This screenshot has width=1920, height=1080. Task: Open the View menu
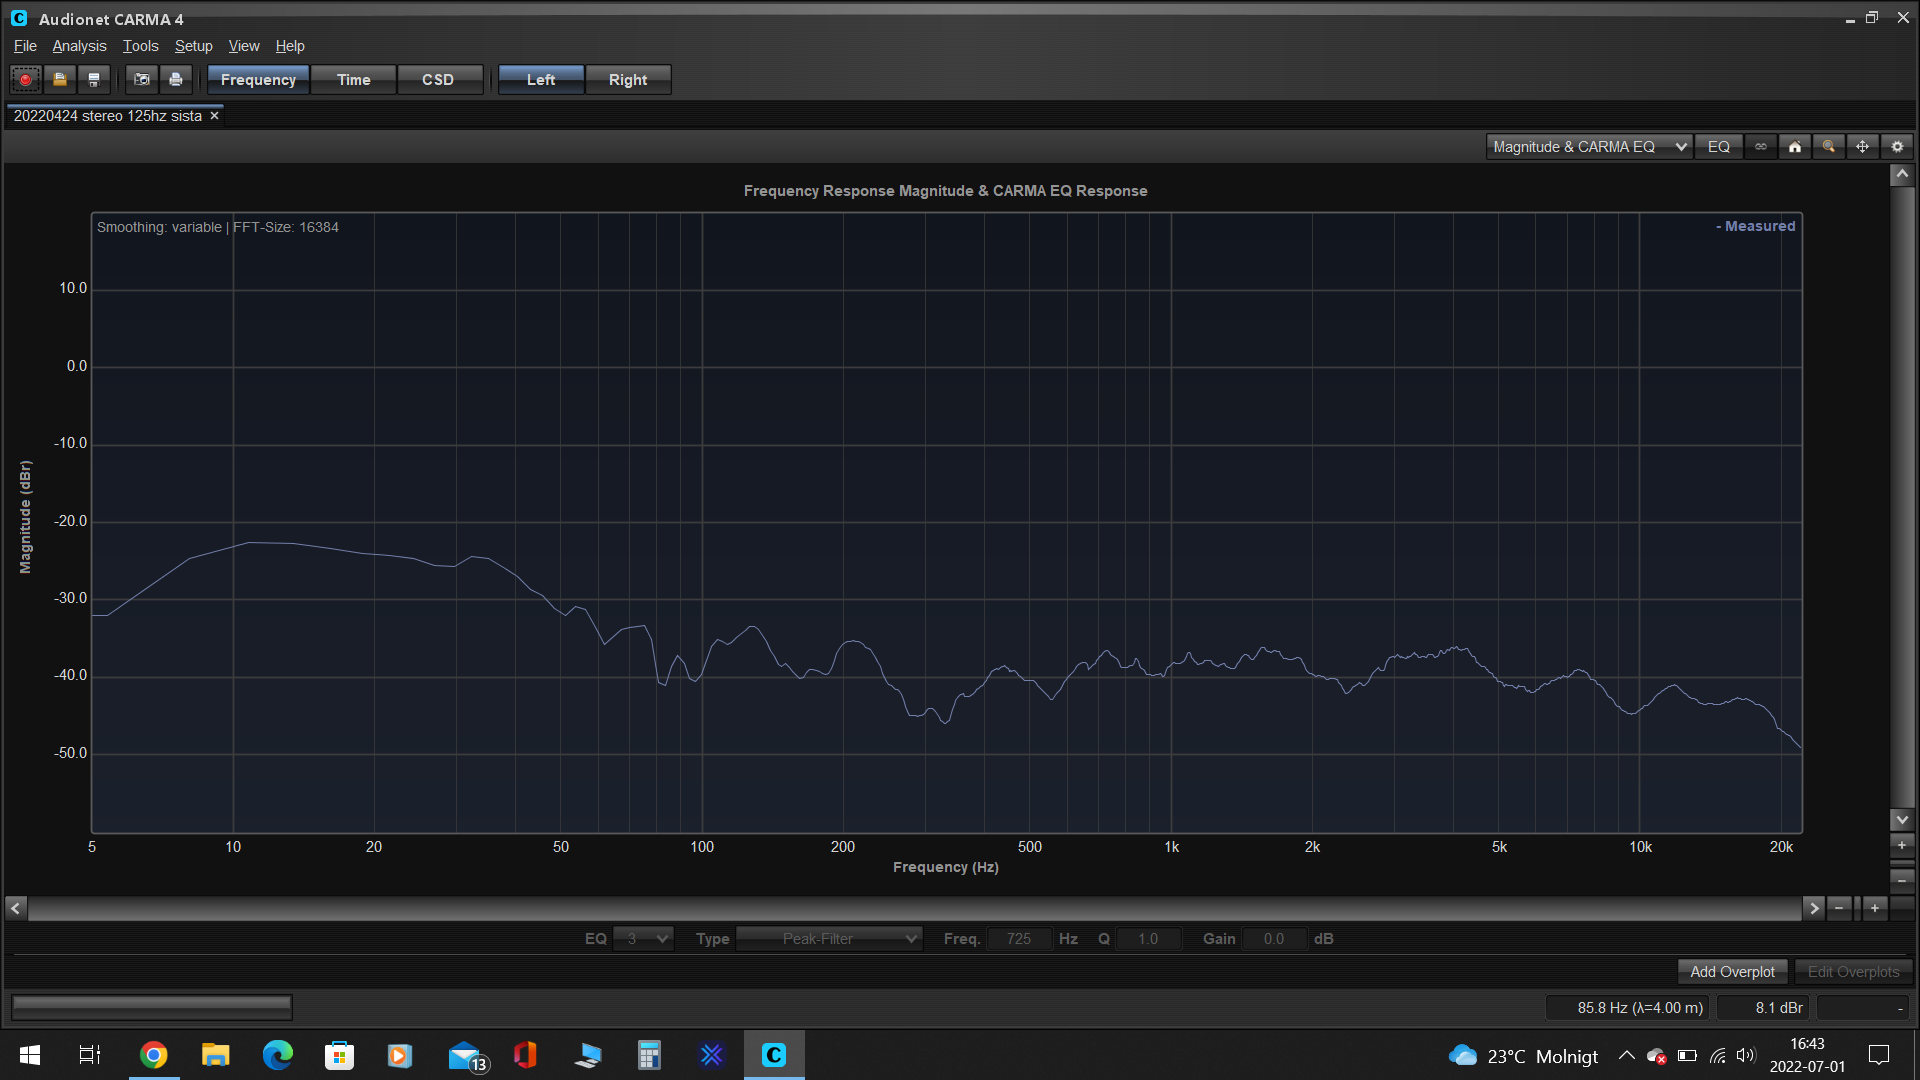pos(243,46)
